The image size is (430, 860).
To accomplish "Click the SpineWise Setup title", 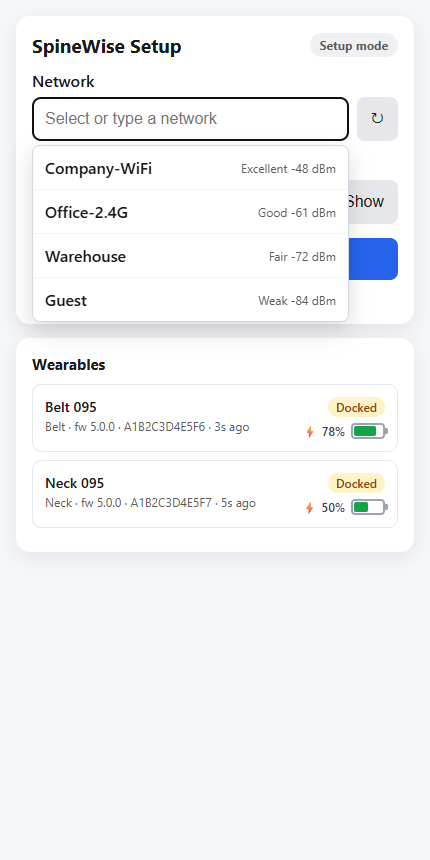I will point(106,47).
